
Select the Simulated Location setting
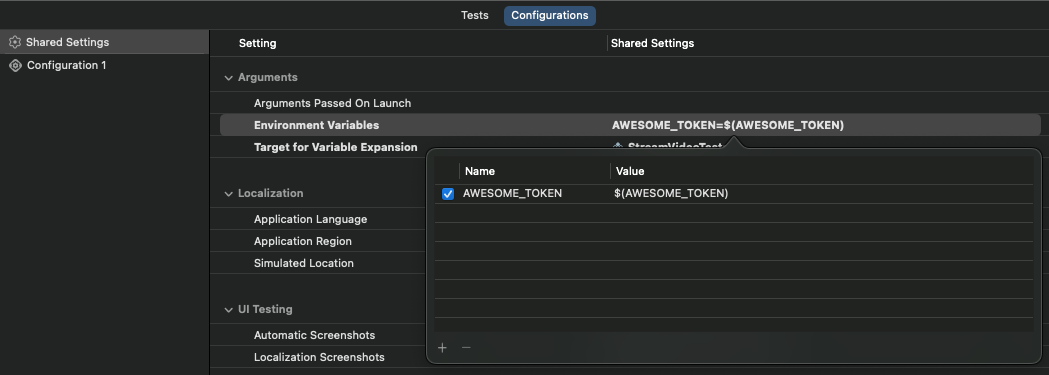click(x=304, y=263)
